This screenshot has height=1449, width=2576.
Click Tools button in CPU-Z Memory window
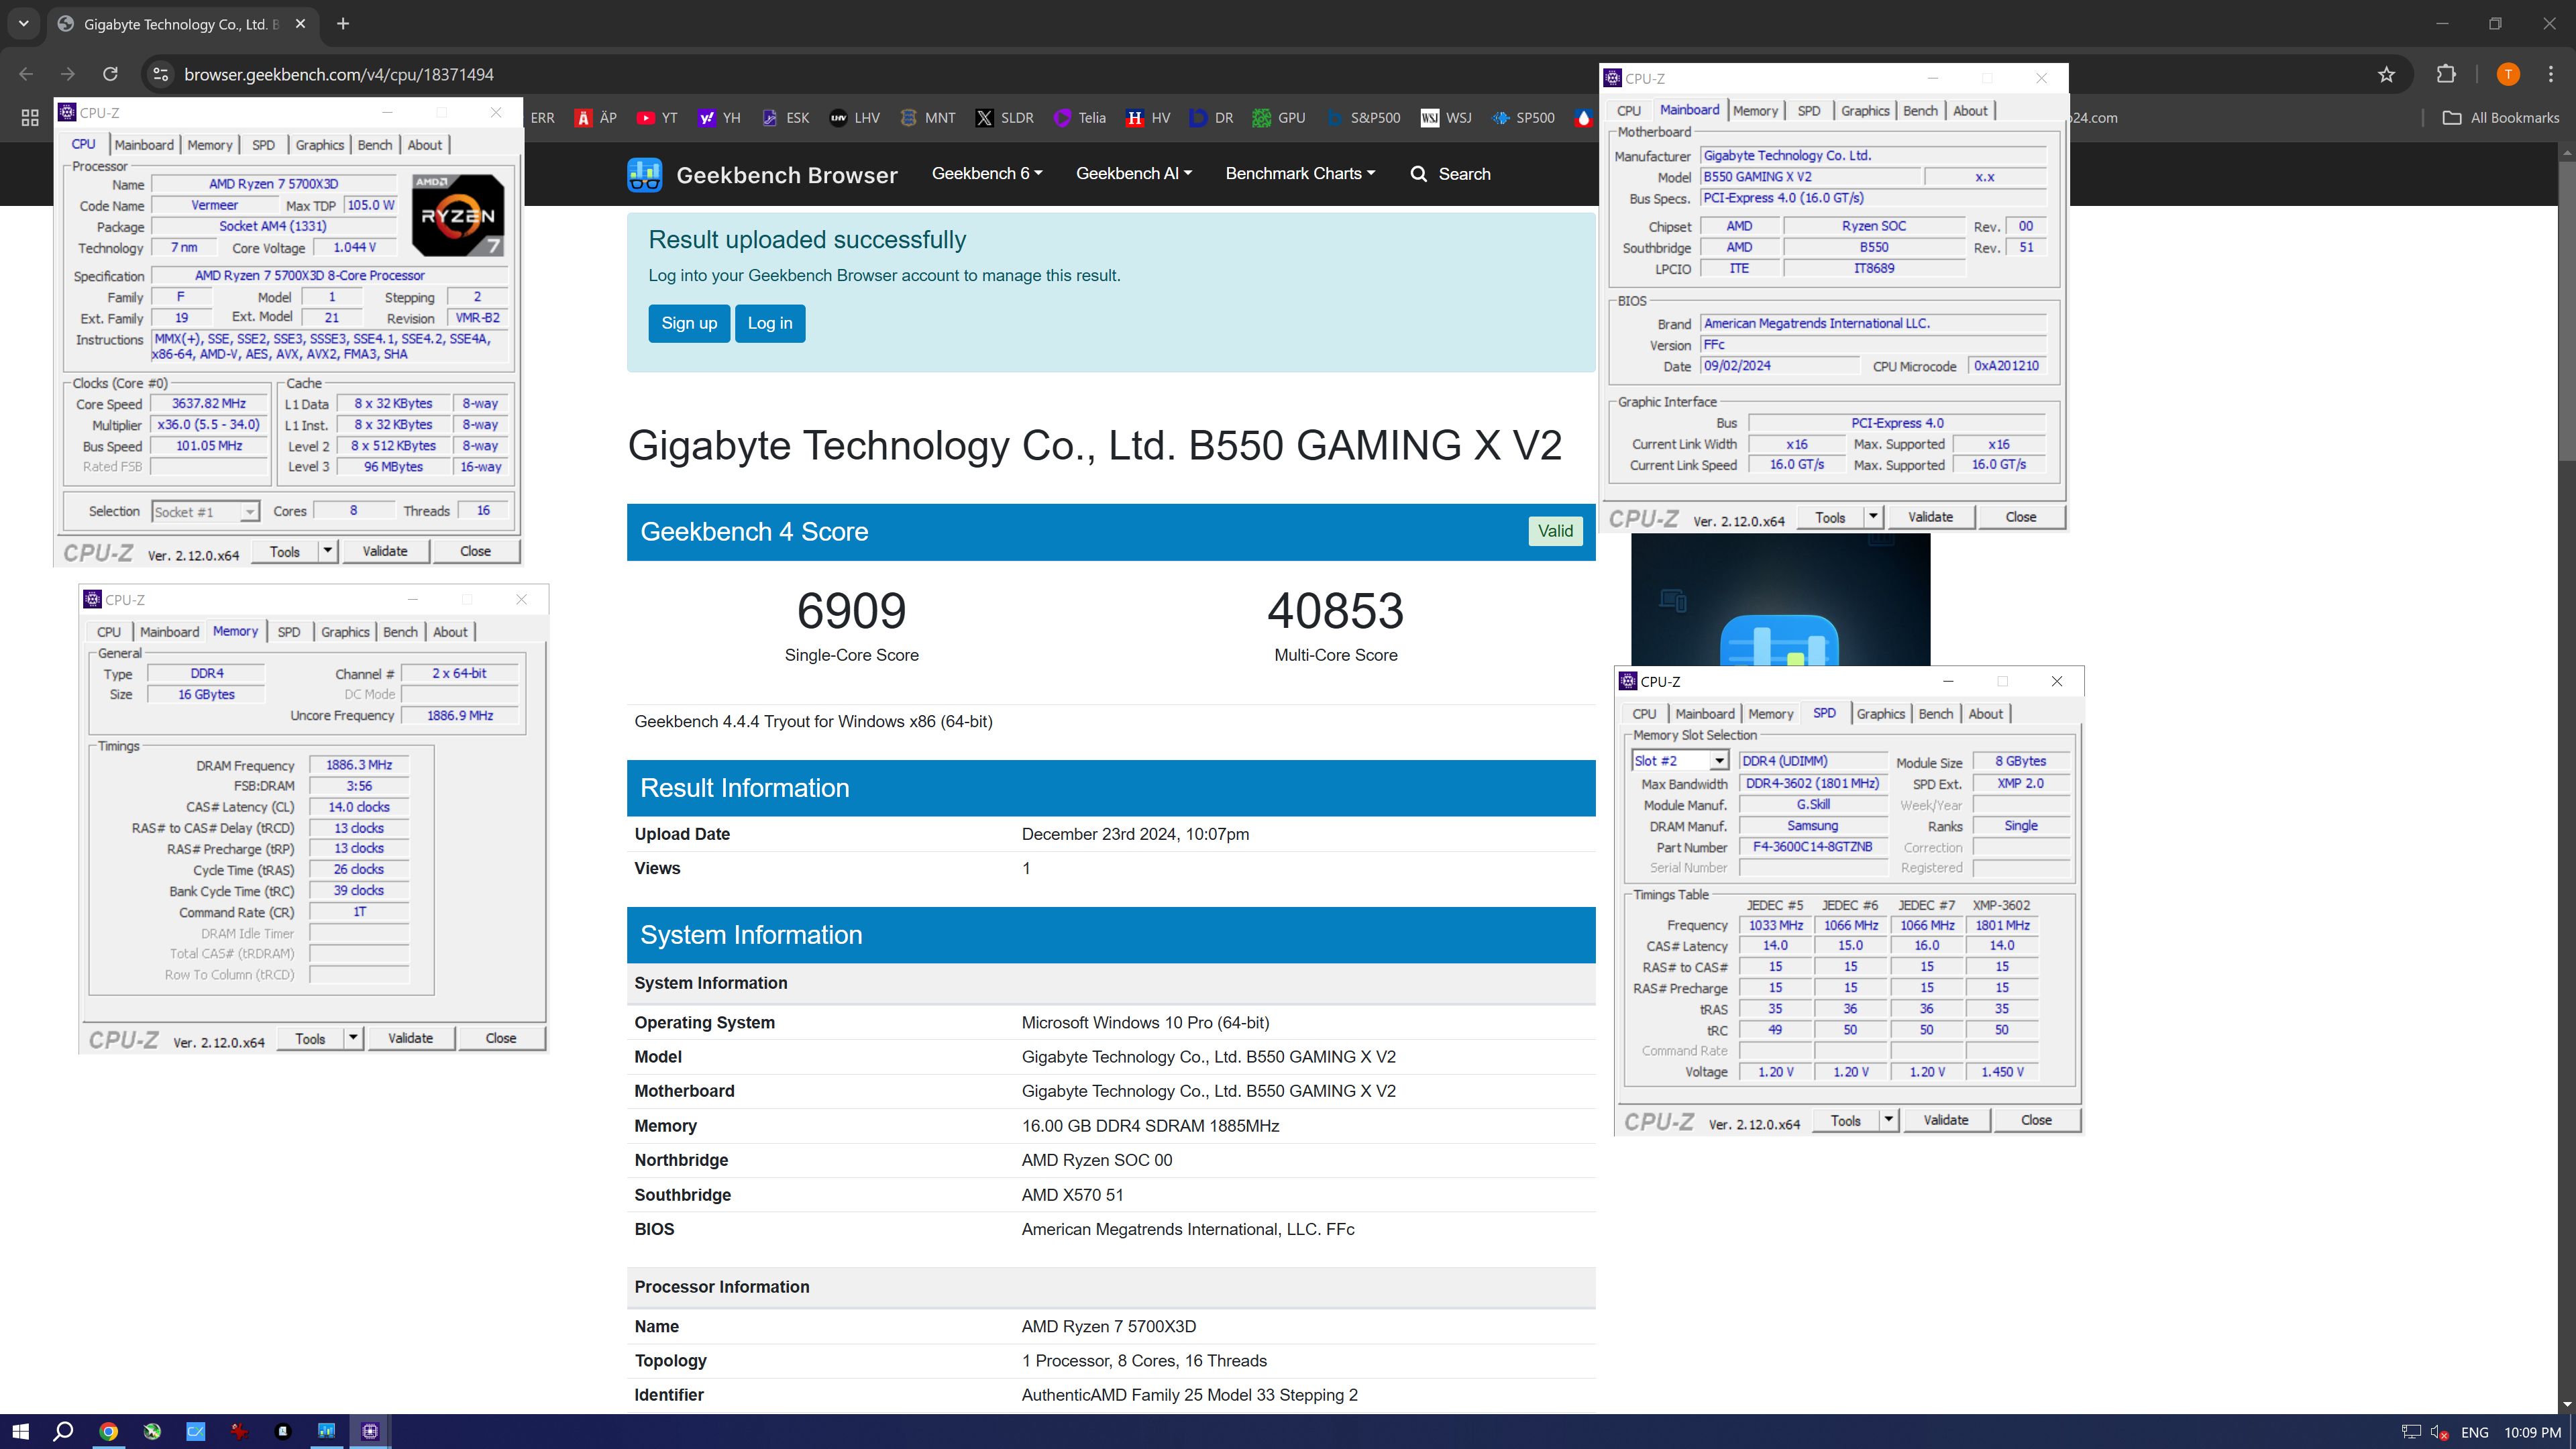(310, 1038)
